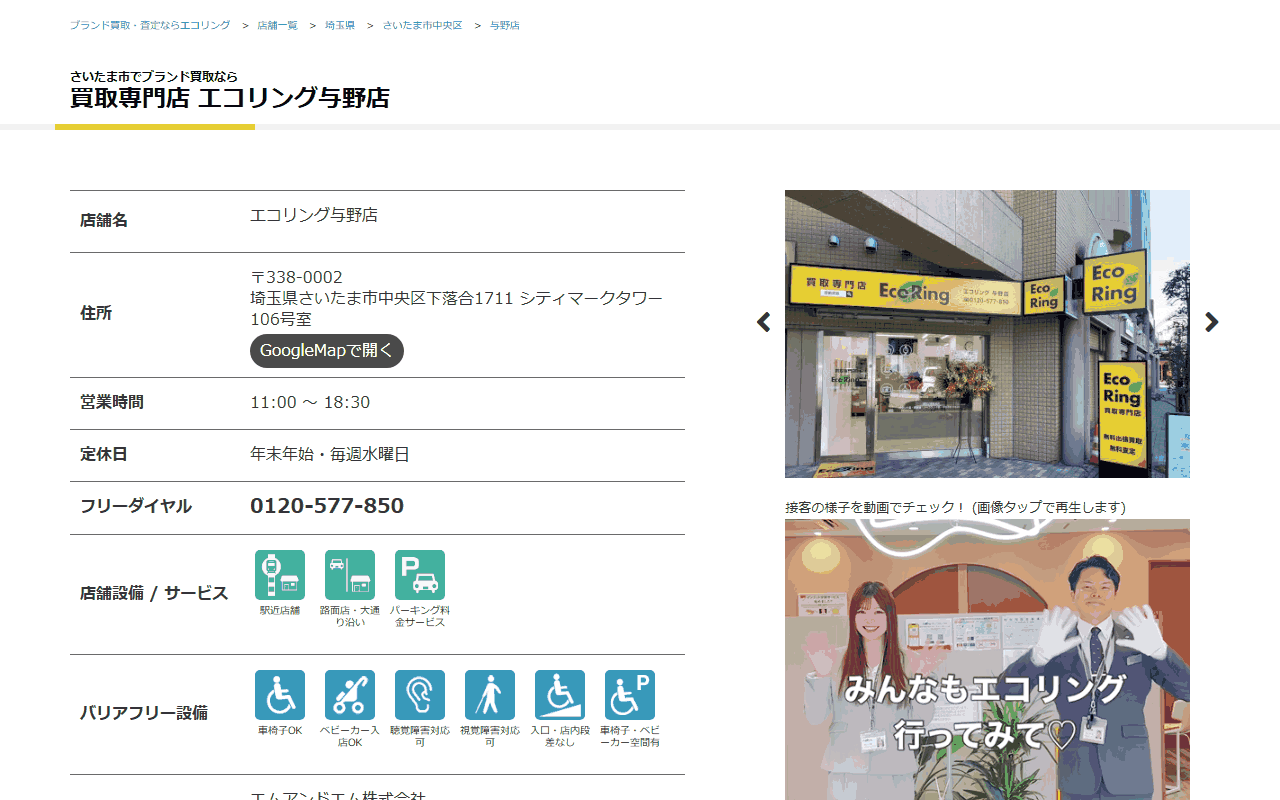Open the 埼玉県 breadcrumb link
The width and height of the screenshot is (1280, 800).
[x=340, y=25]
